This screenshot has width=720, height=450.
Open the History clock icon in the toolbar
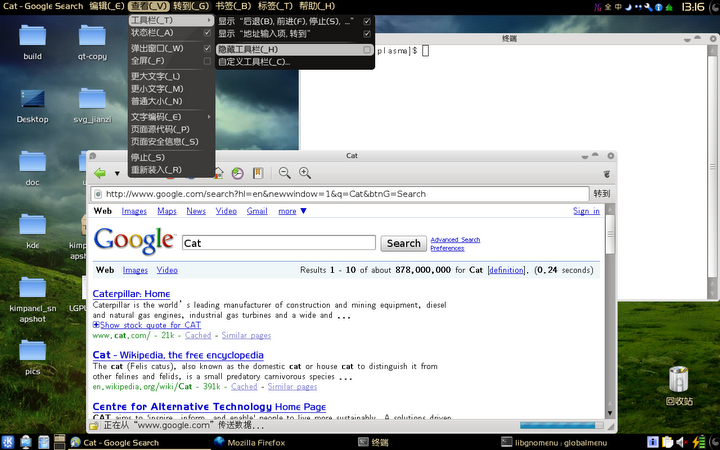point(237,173)
